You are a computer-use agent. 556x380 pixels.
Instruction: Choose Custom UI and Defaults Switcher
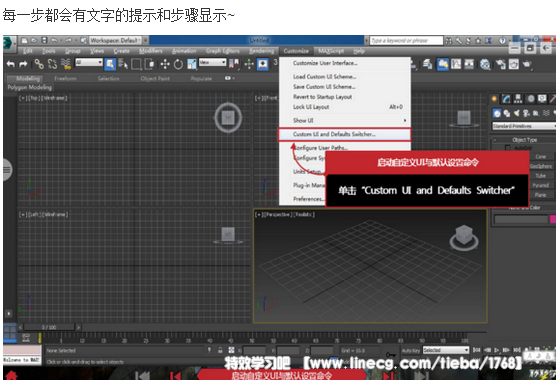tap(345, 134)
